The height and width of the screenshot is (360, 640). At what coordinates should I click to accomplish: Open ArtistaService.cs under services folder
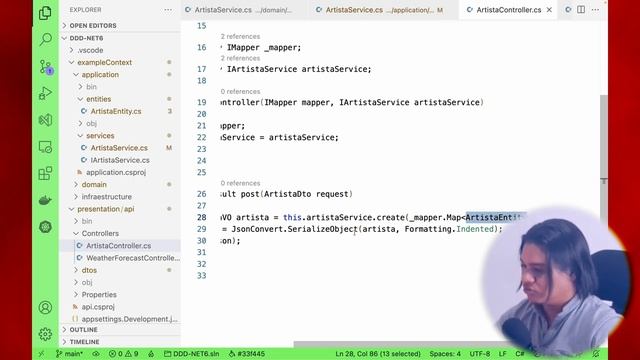tap(120, 148)
